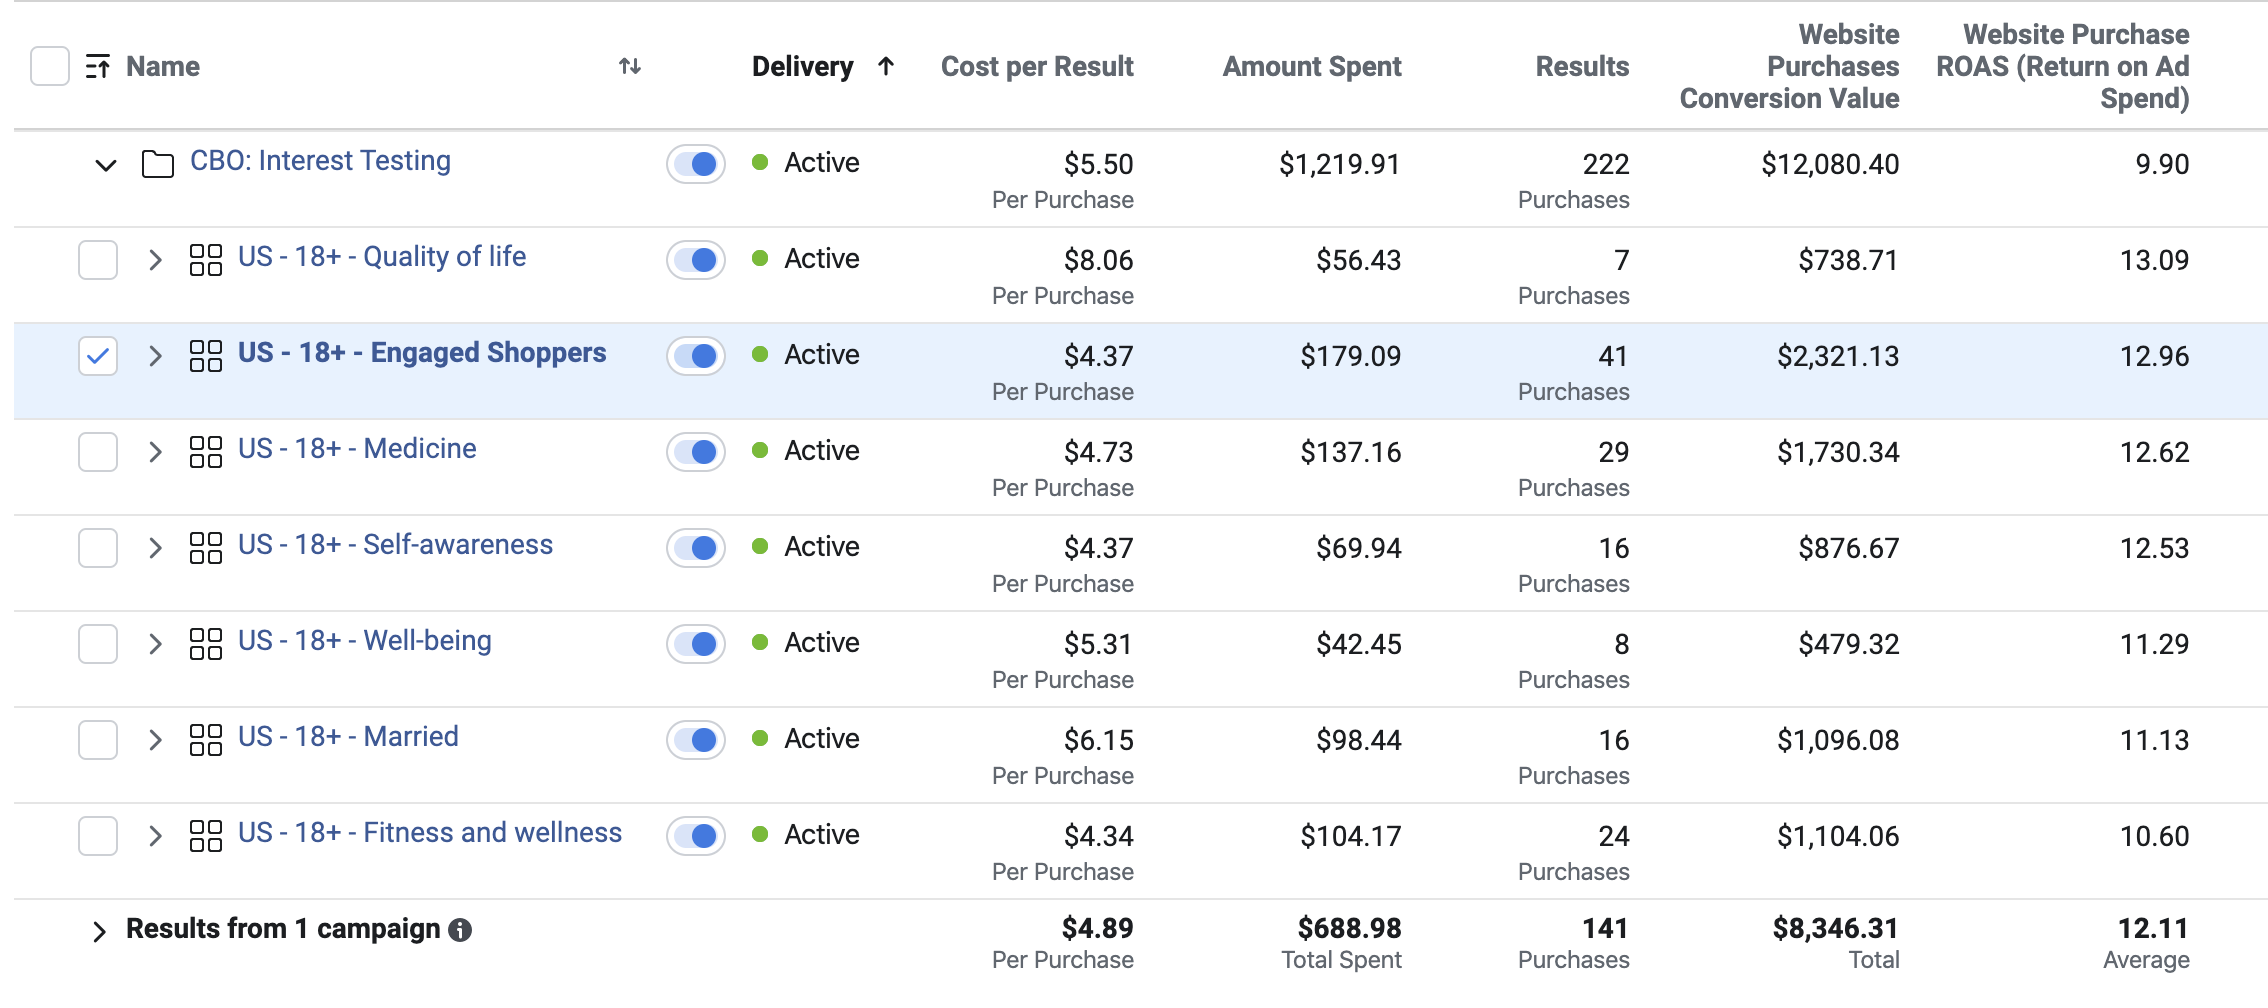This screenshot has width=2268, height=1008.
Task: Click the grid icon next to US - 18+ - Quality of life
Action: pos(206,258)
